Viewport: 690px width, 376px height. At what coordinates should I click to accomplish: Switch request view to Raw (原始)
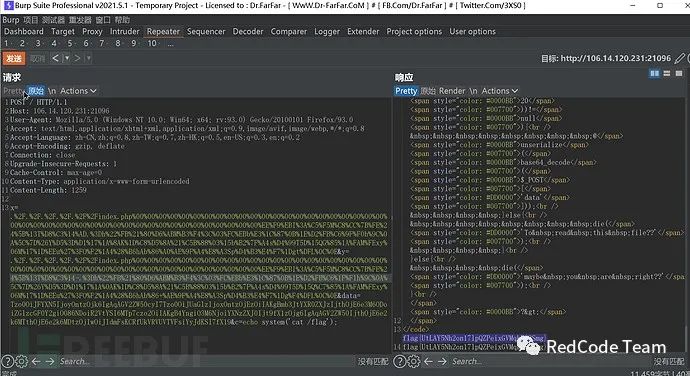pos(36,91)
